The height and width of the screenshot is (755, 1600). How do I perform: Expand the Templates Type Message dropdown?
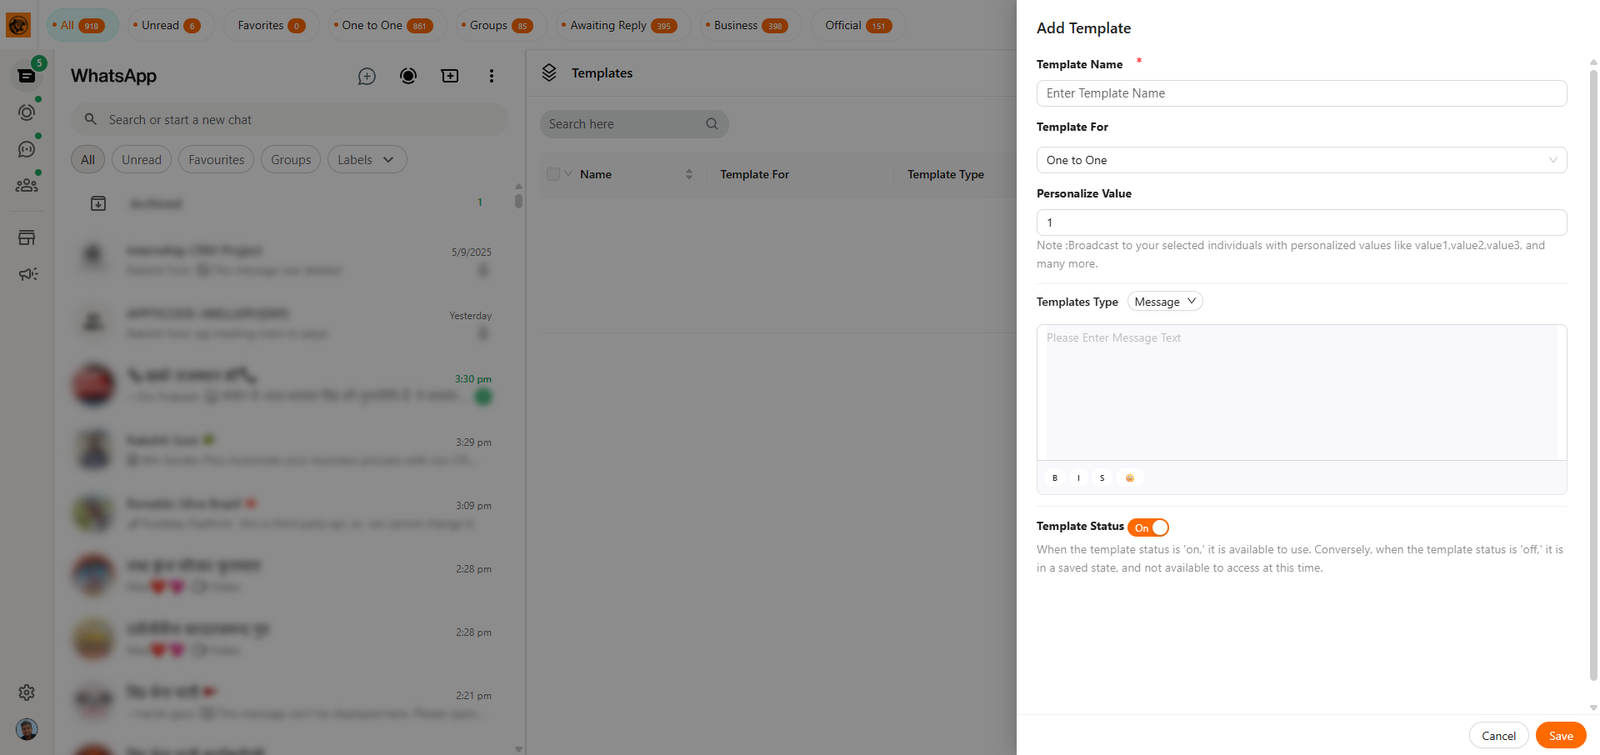click(x=1164, y=302)
